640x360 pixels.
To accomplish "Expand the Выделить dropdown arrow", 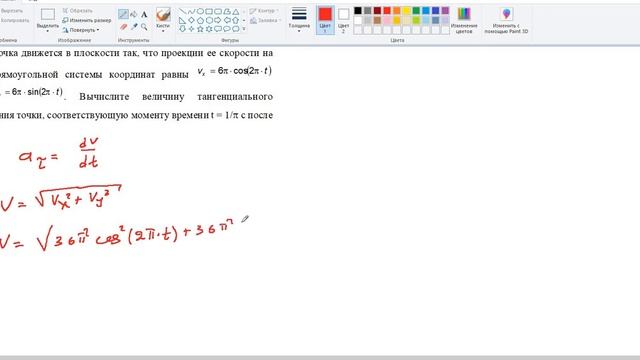I will 48,31.
